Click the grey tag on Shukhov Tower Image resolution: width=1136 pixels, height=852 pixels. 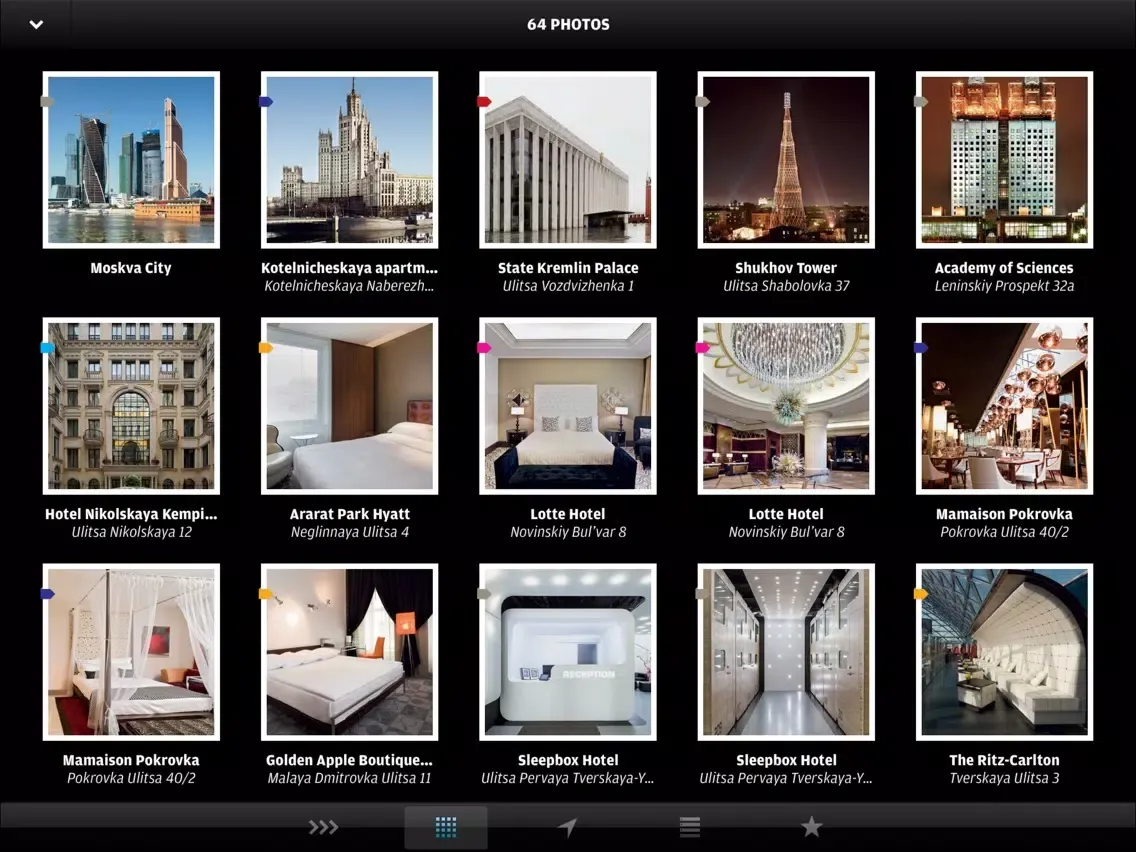coord(702,101)
